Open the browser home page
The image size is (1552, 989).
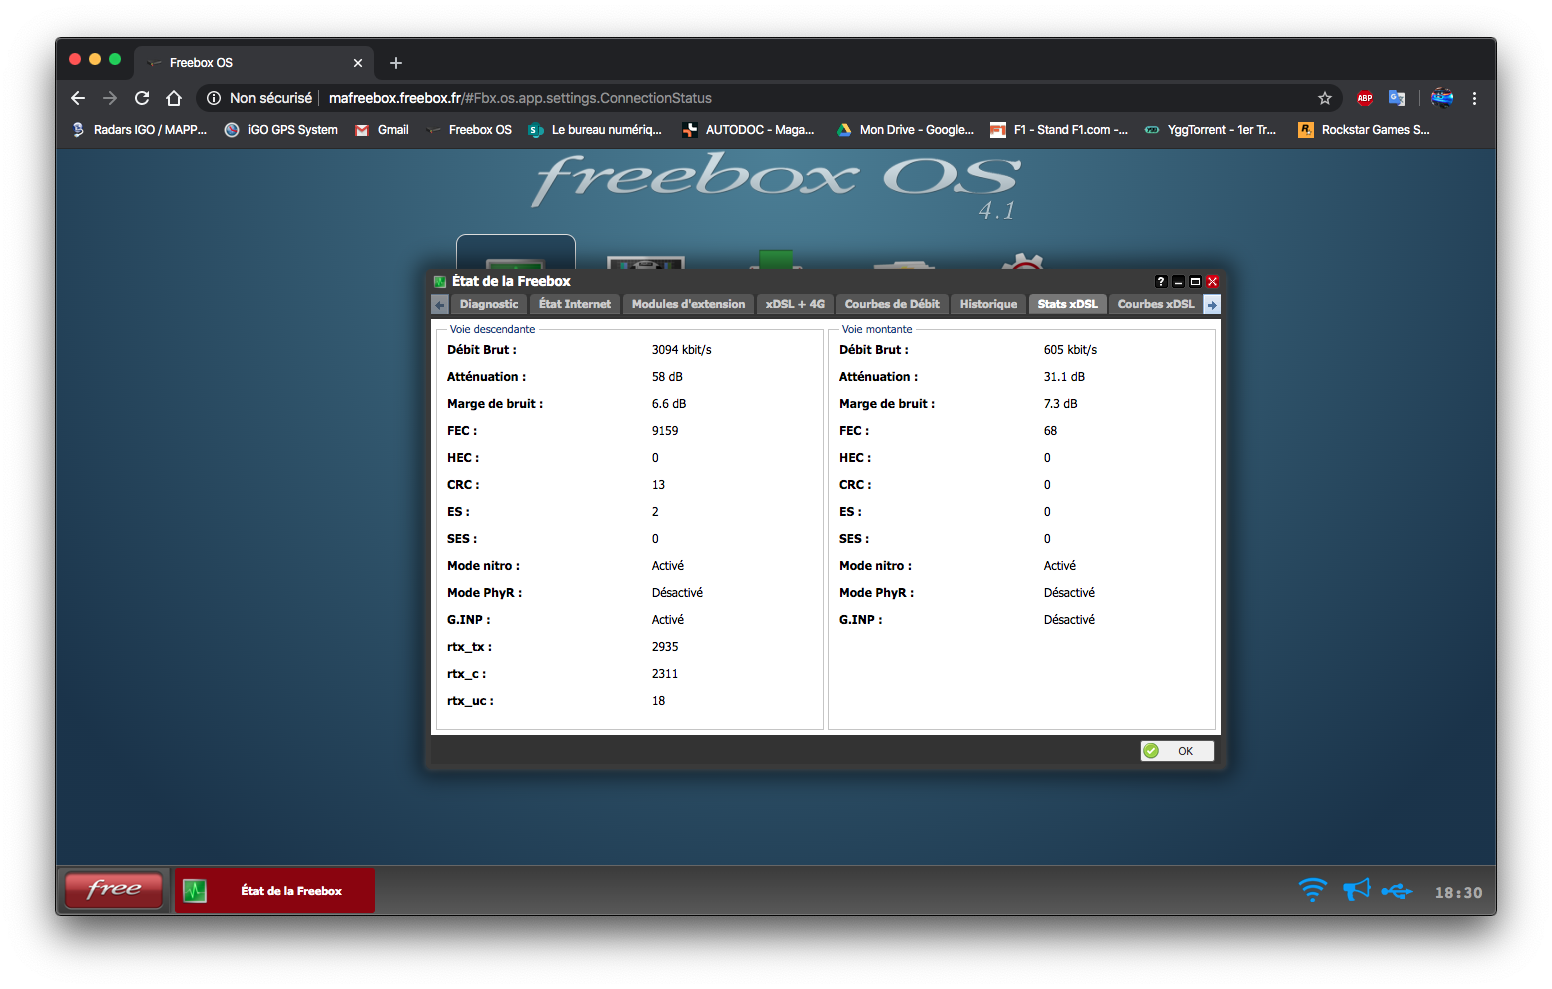174,98
